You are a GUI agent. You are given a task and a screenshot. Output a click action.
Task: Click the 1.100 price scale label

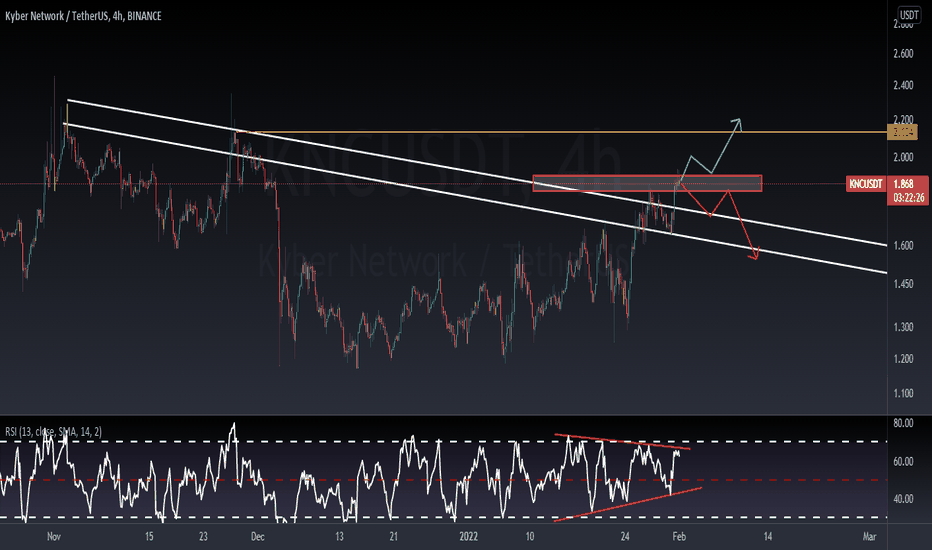903,394
